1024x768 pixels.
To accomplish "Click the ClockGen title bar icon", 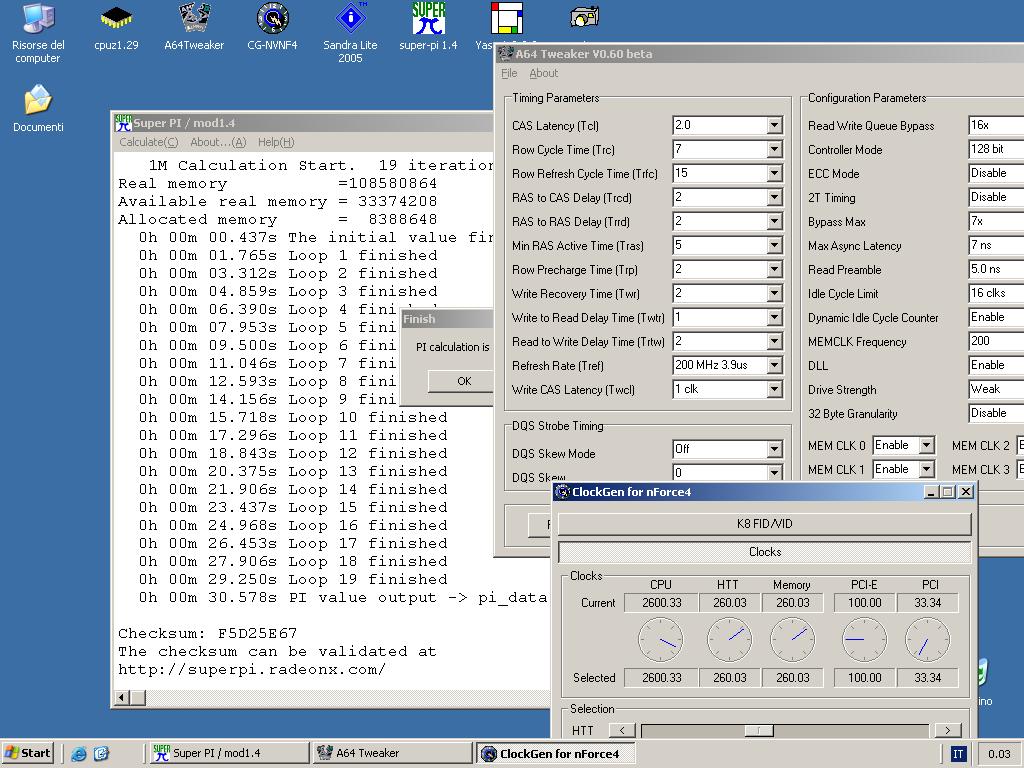I will (562, 492).
